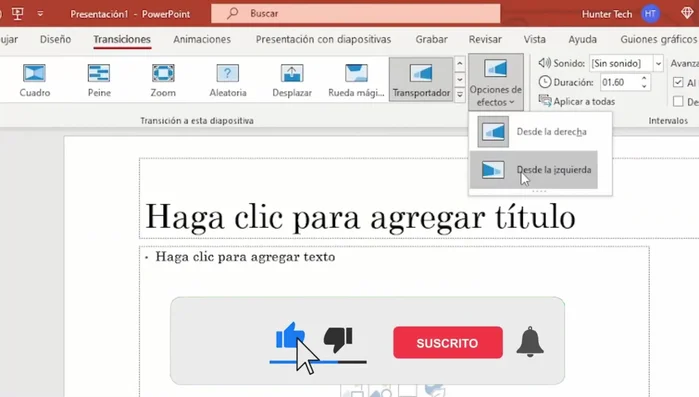699x397 pixels.
Task: Apply the Zoom transition
Action: pos(163,81)
